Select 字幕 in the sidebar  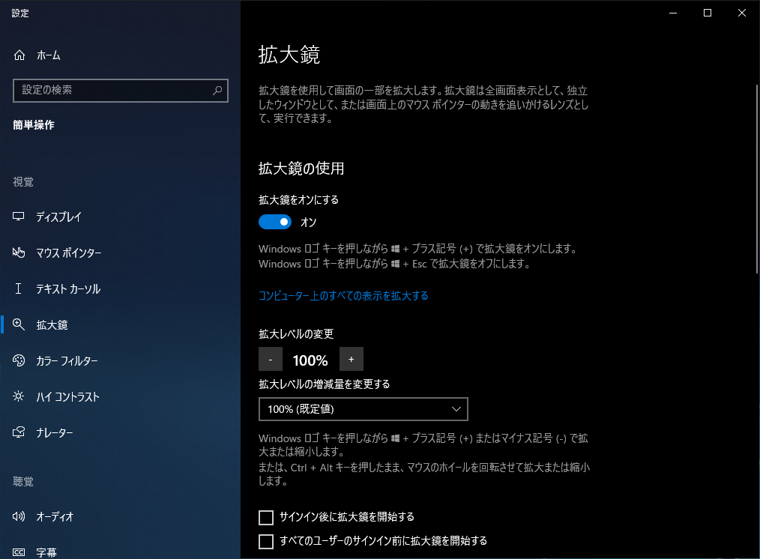coord(120,552)
